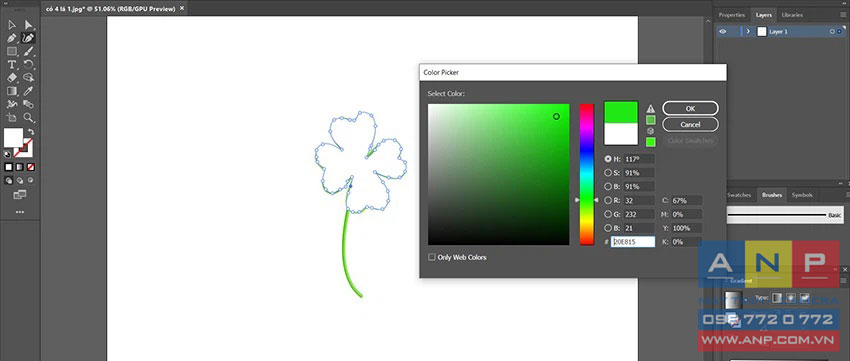Open Edit Toolbar three-dots menu
The width and height of the screenshot is (850, 361).
(20, 212)
